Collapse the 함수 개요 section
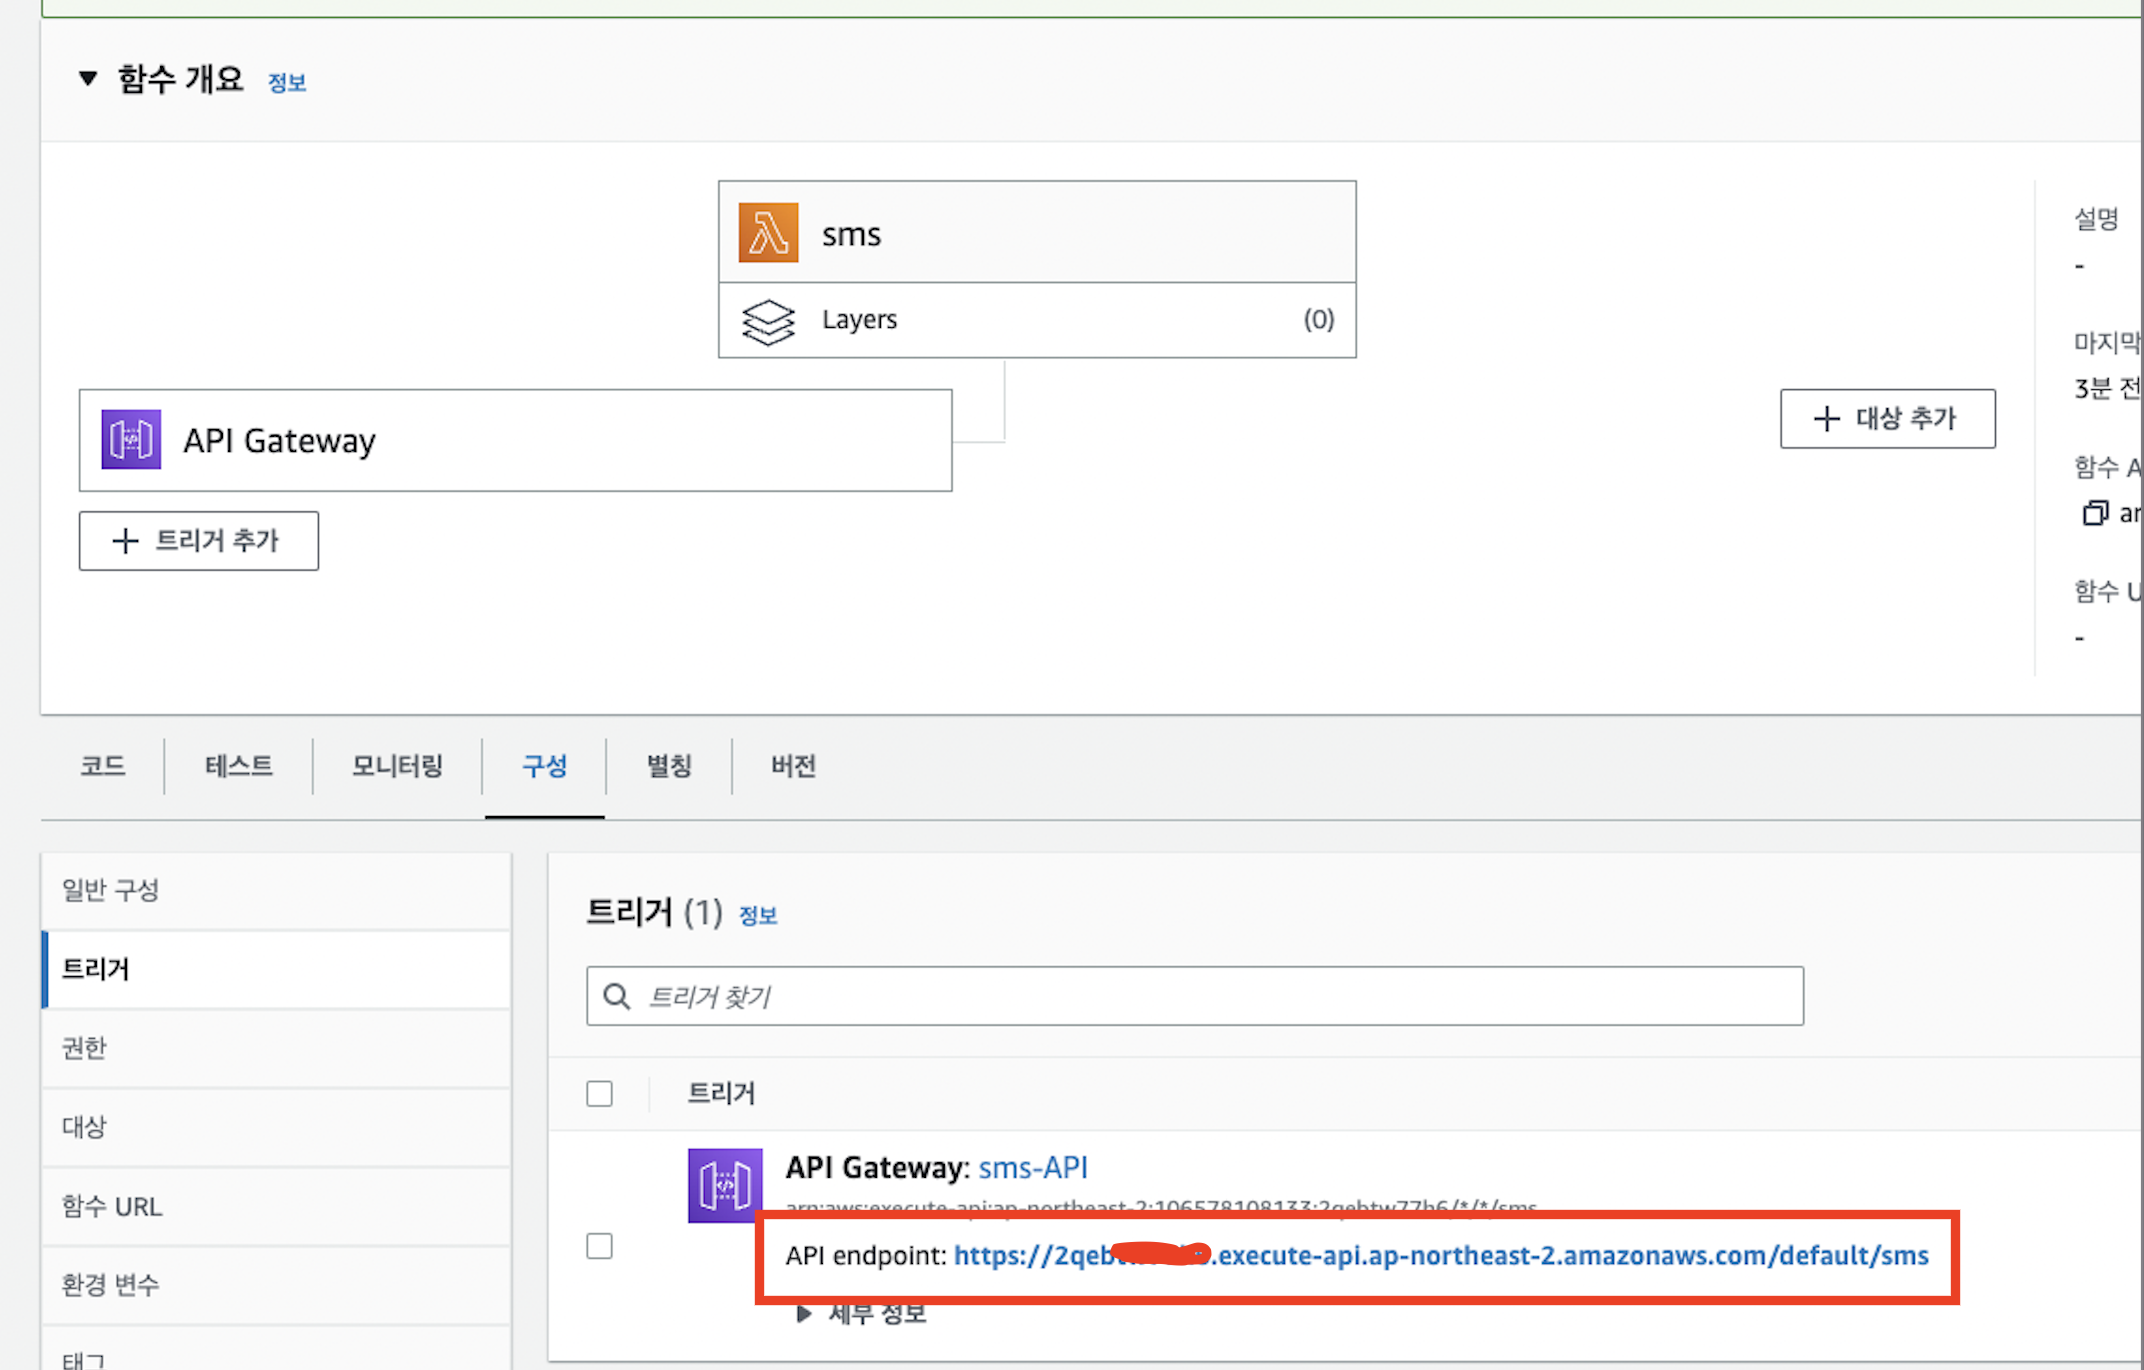 88,79
